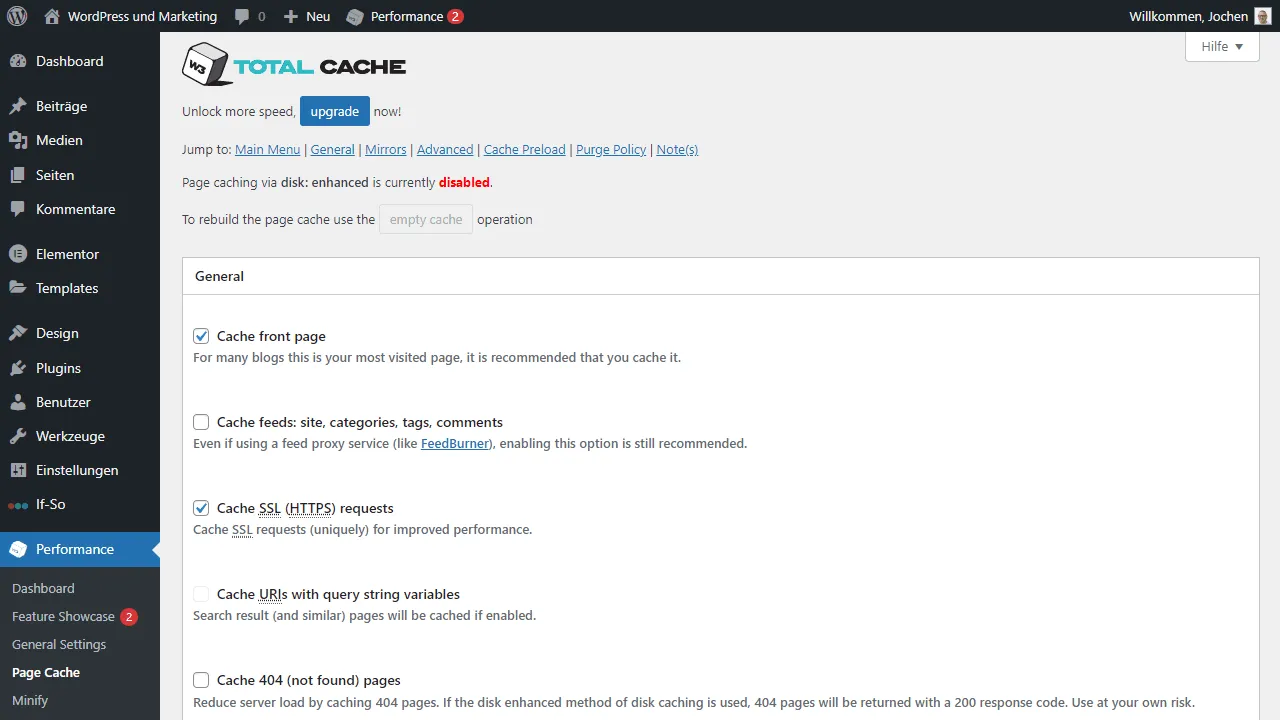1280x720 pixels.
Task: Open WordPress und Marketing site name
Action: [142, 16]
